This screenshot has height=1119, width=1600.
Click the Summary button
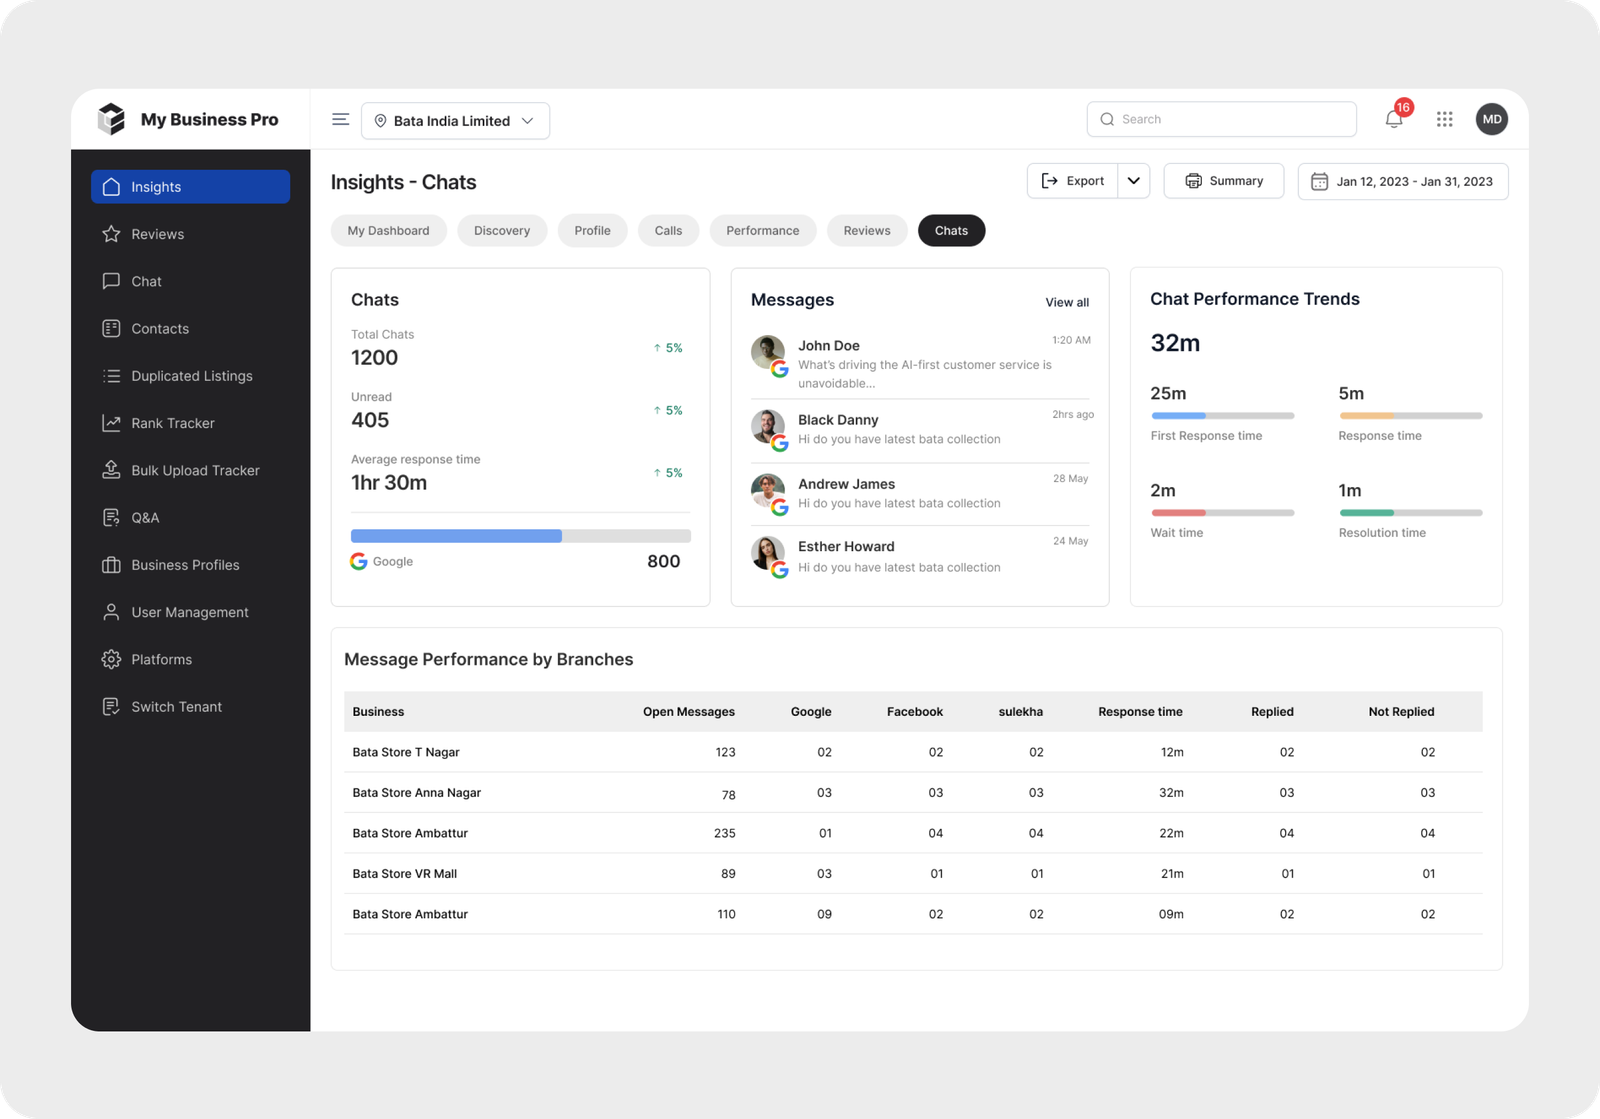(x=1223, y=181)
